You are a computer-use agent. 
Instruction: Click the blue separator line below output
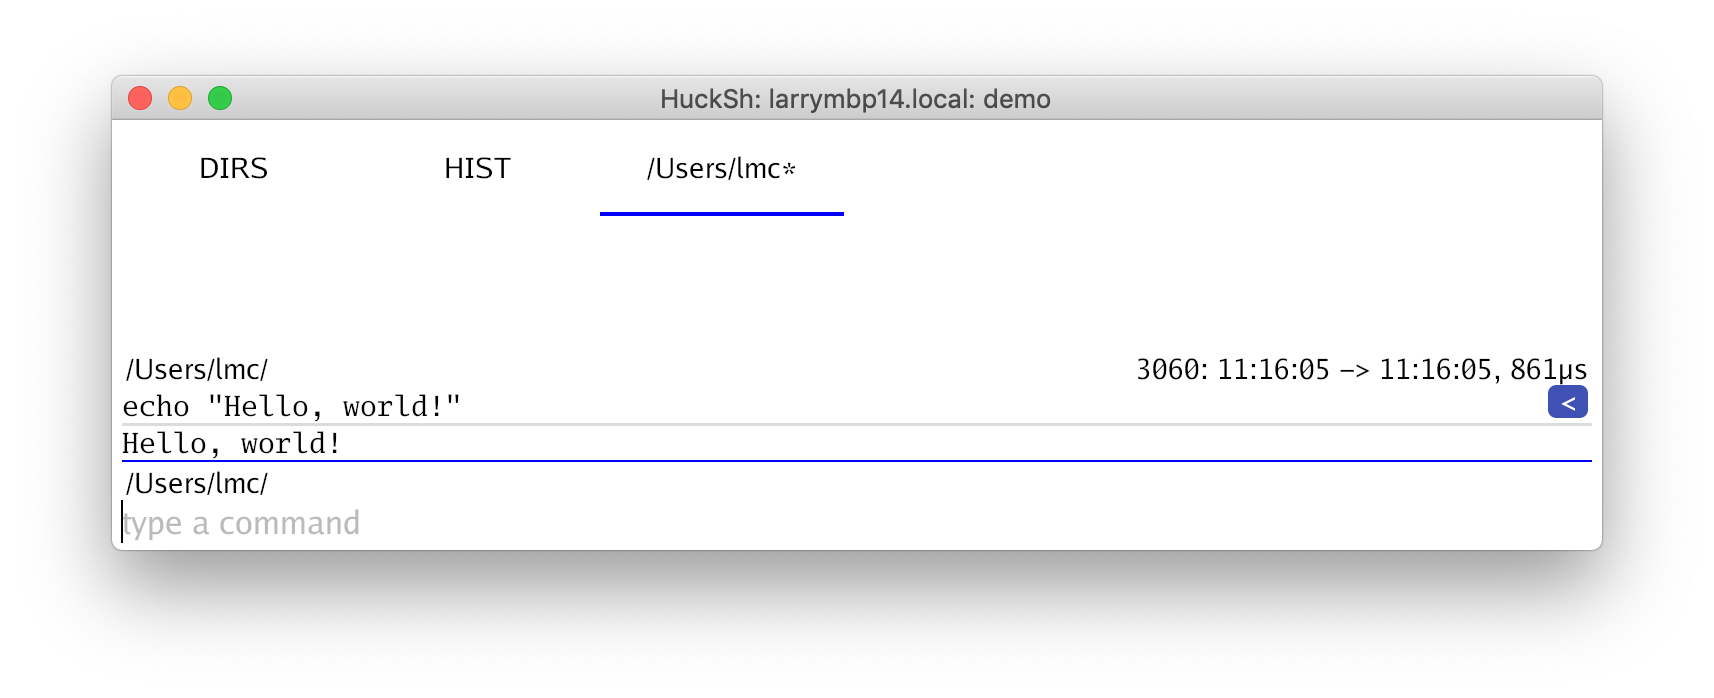coord(856,461)
